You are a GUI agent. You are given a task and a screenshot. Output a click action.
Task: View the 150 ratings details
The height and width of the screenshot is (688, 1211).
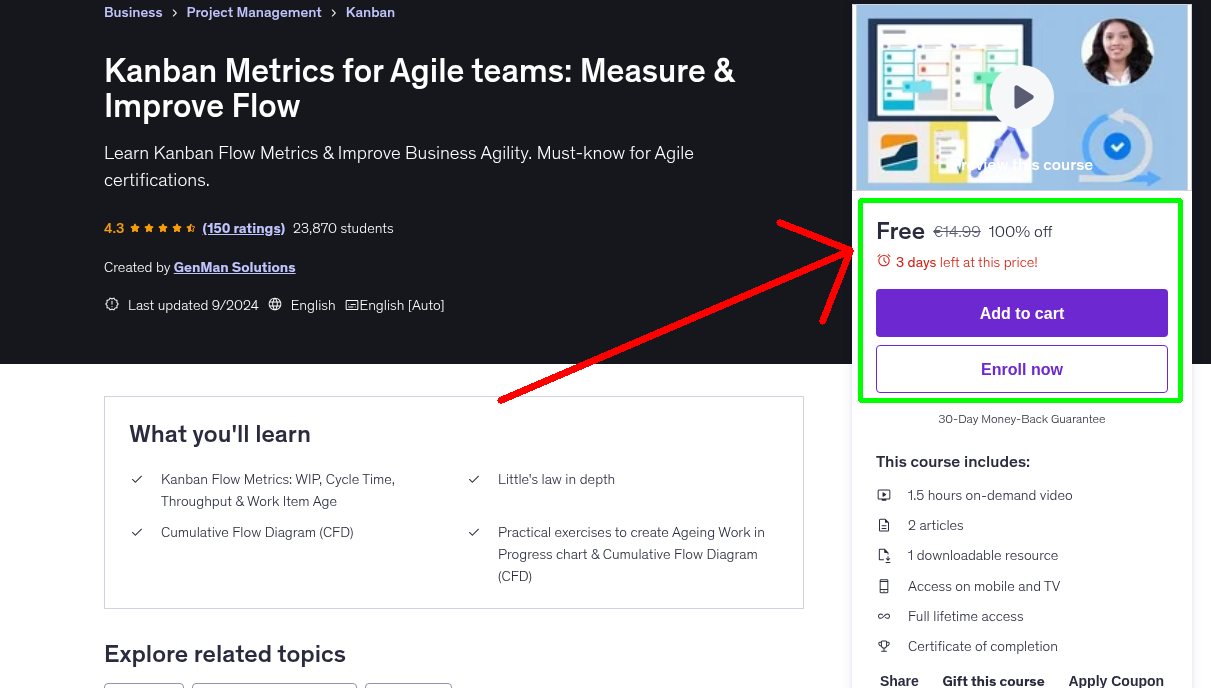[243, 228]
